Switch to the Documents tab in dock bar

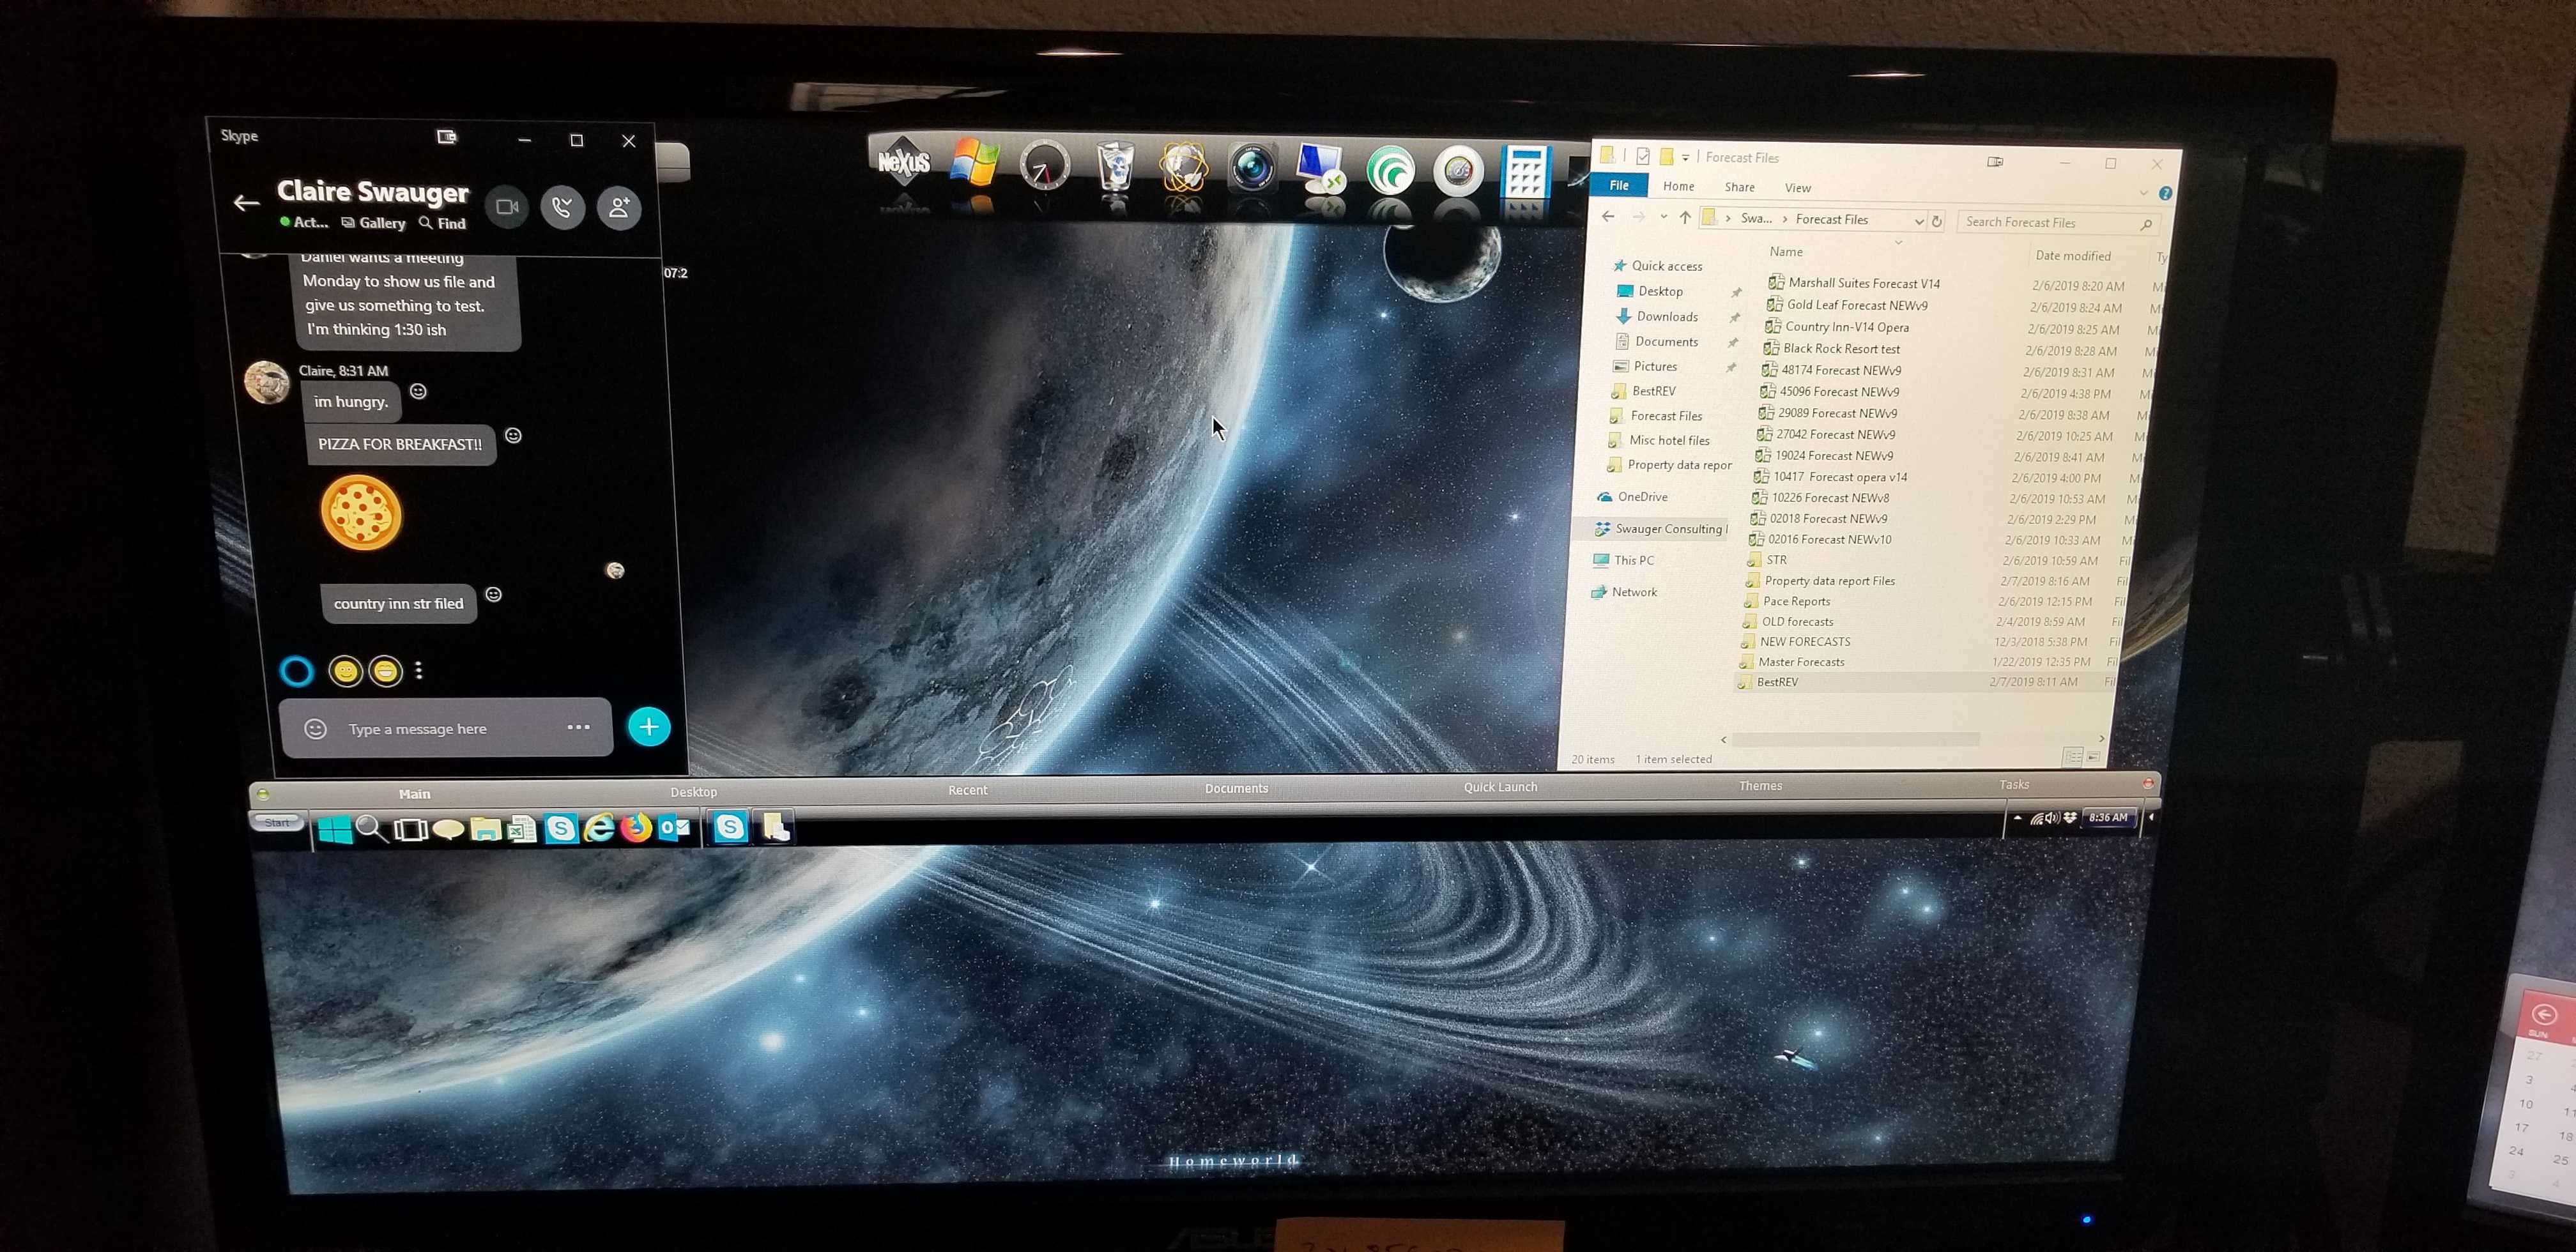pos(1236,788)
